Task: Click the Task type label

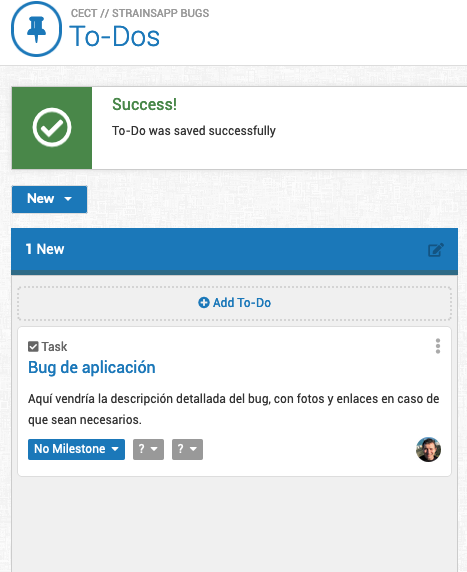Action: (54, 347)
